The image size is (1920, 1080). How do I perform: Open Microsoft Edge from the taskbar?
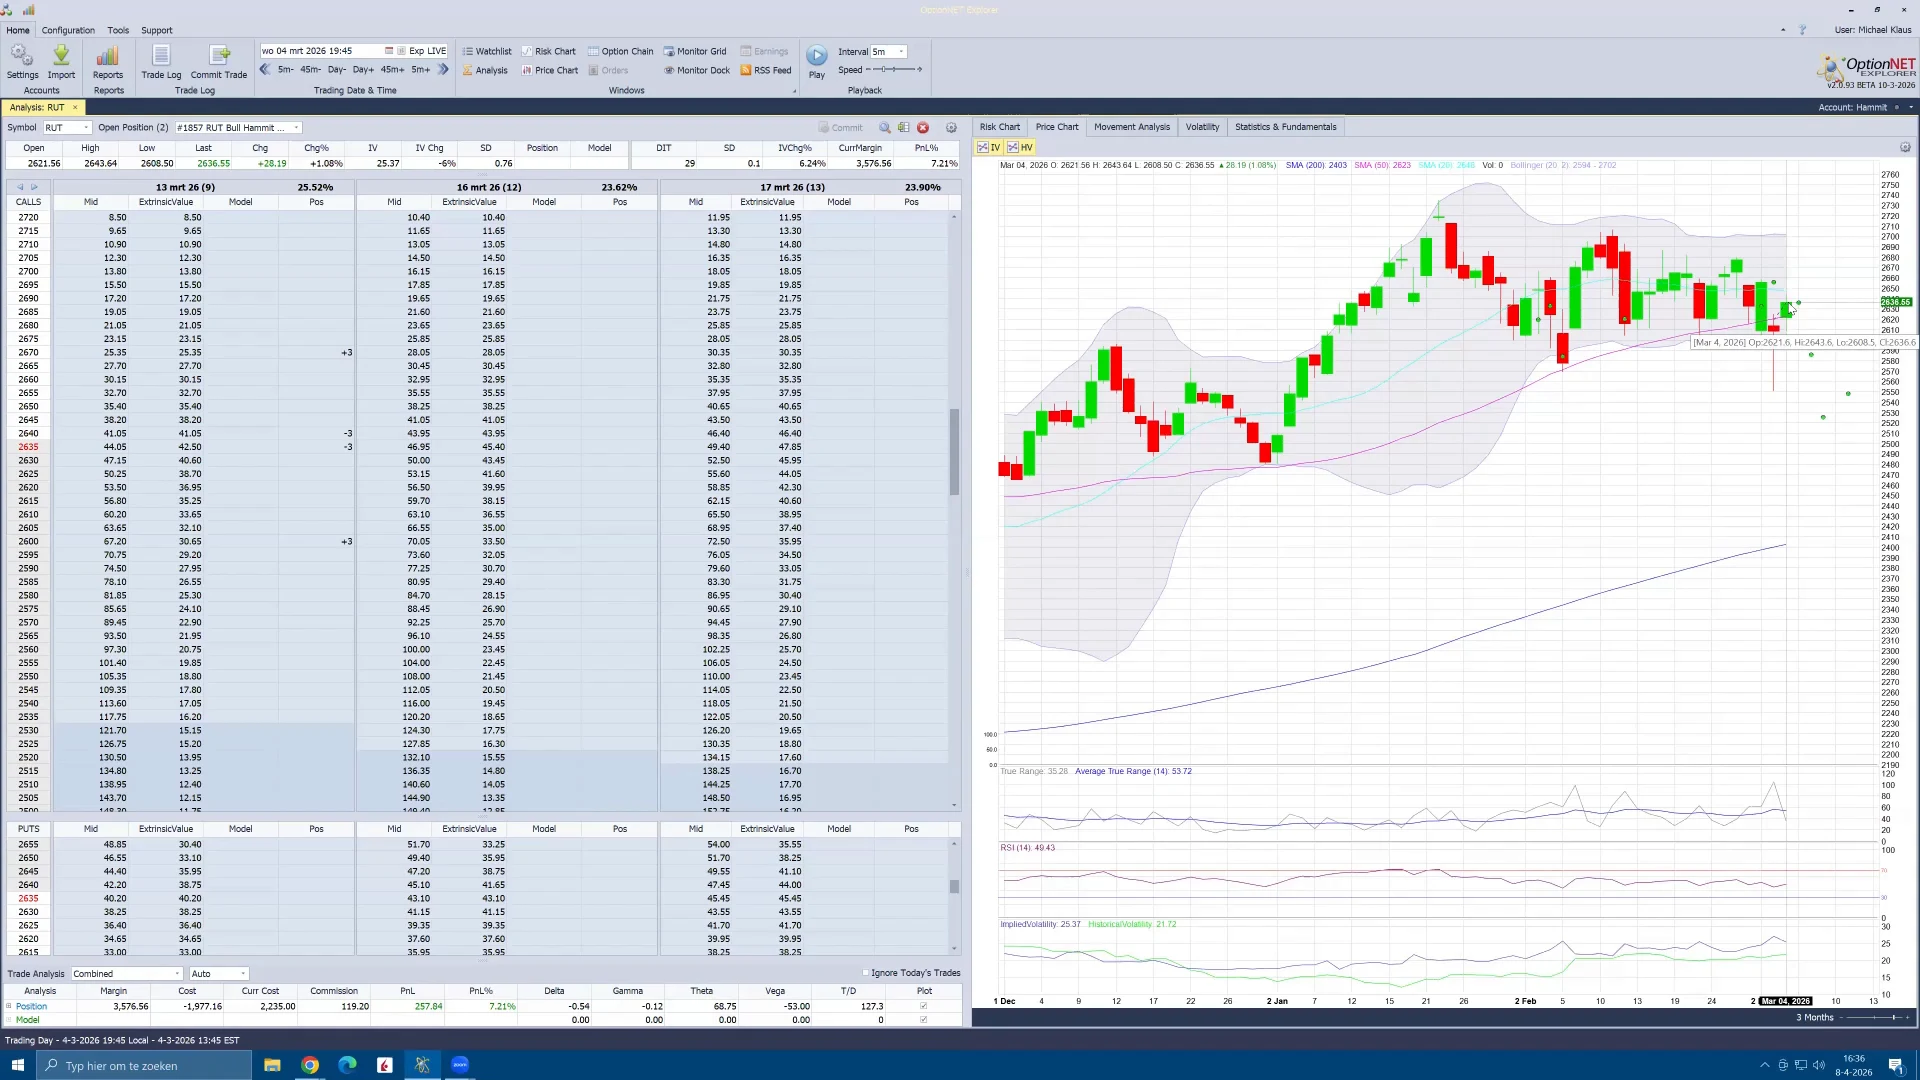click(x=347, y=1065)
